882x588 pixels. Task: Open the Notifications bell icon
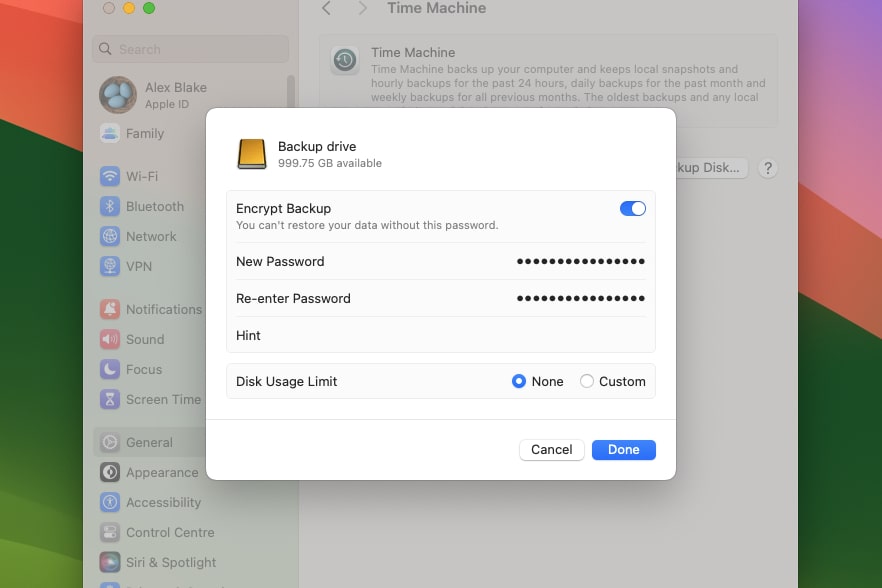(110, 309)
